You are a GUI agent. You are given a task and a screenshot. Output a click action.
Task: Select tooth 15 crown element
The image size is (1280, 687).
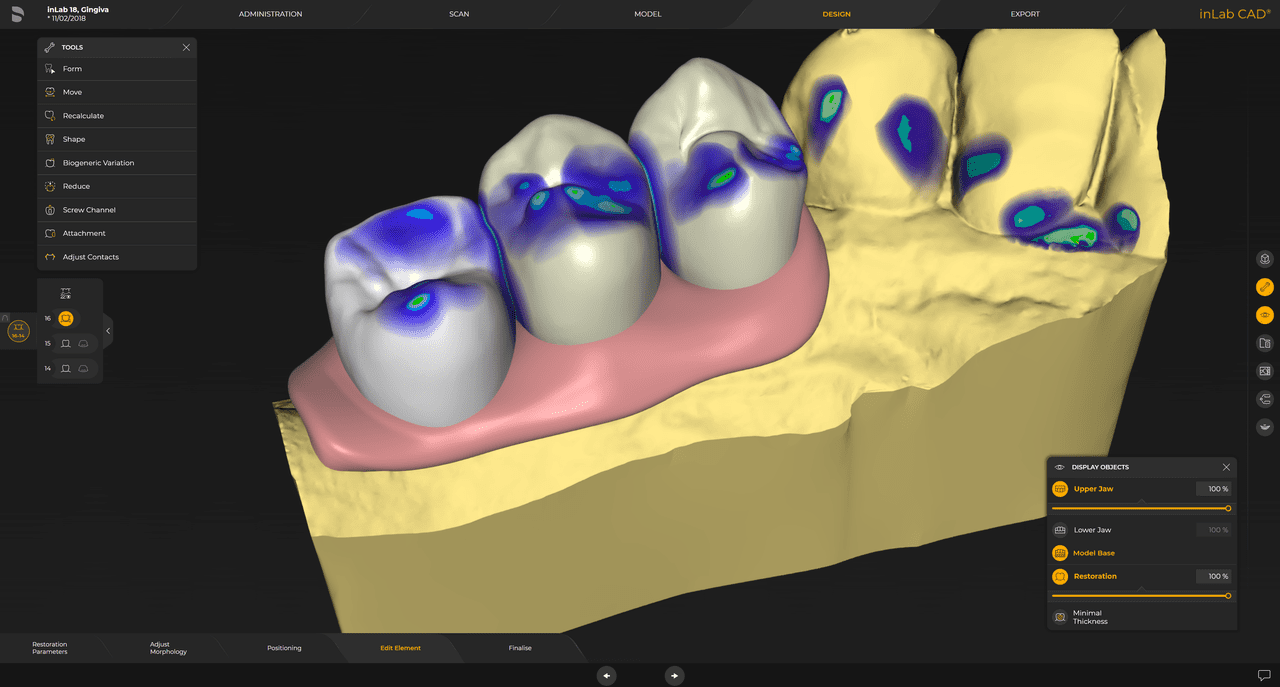click(x=65, y=343)
